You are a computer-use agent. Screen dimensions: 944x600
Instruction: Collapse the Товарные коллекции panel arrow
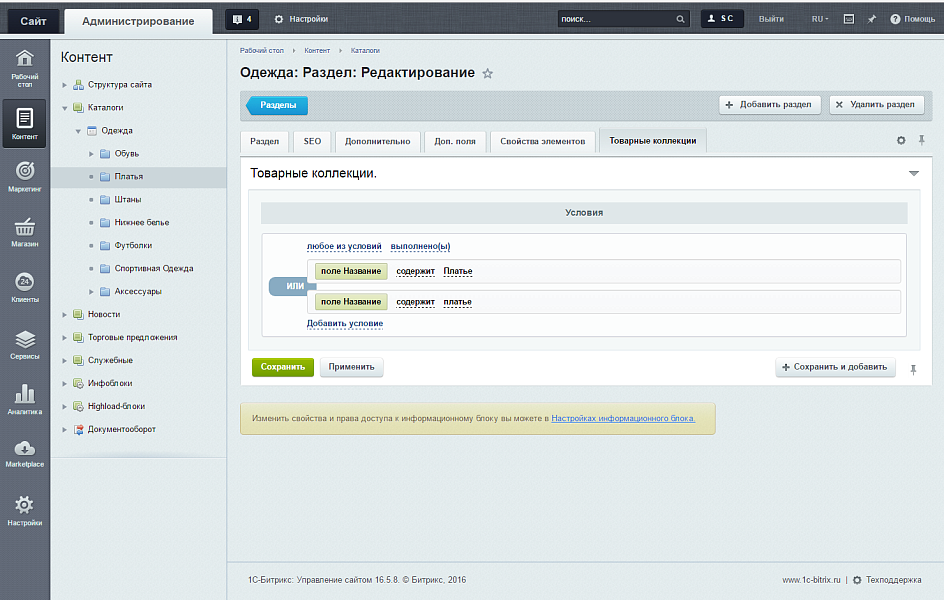coord(913,173)
